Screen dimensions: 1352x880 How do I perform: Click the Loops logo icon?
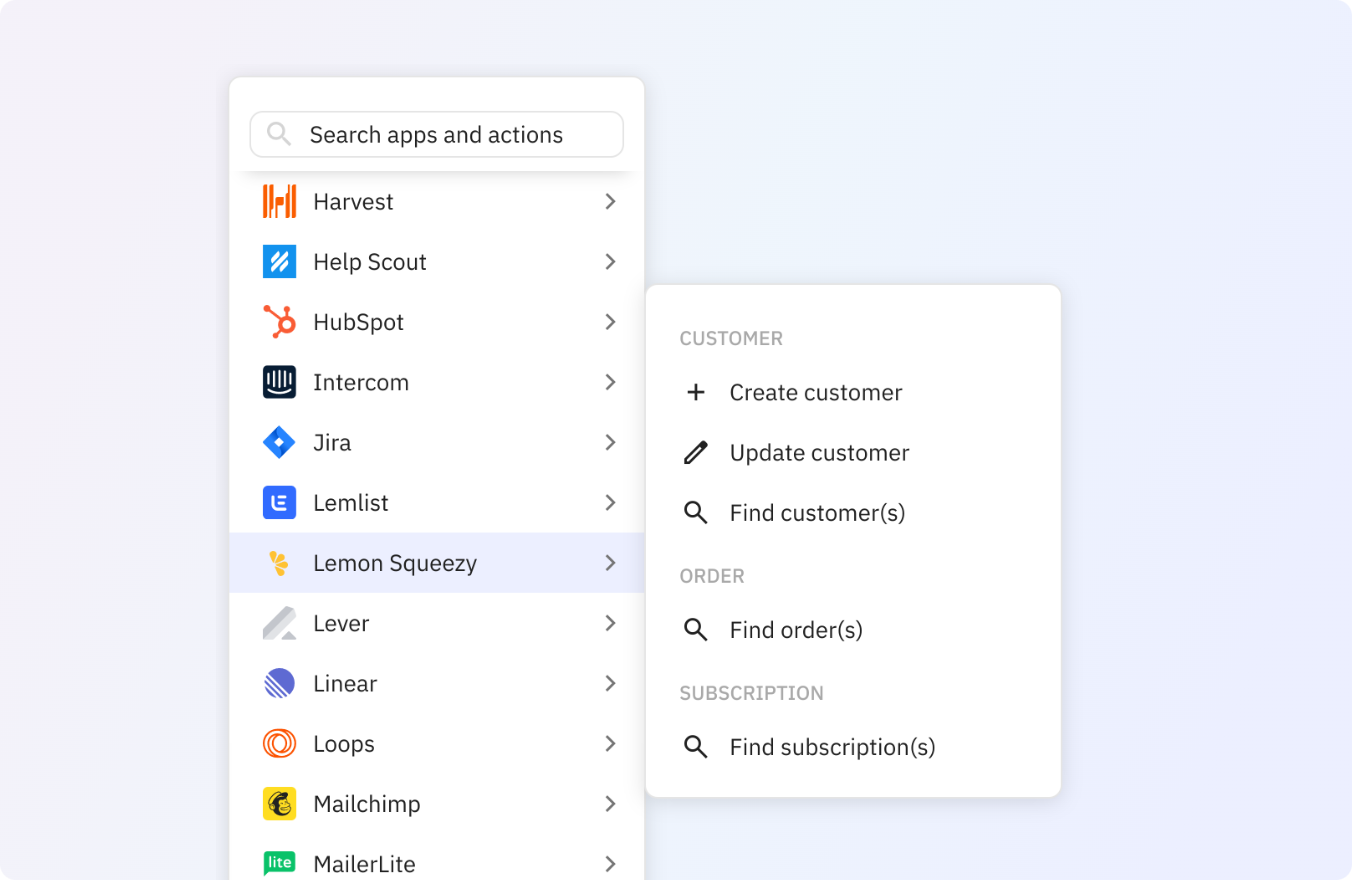click(279, 744)
